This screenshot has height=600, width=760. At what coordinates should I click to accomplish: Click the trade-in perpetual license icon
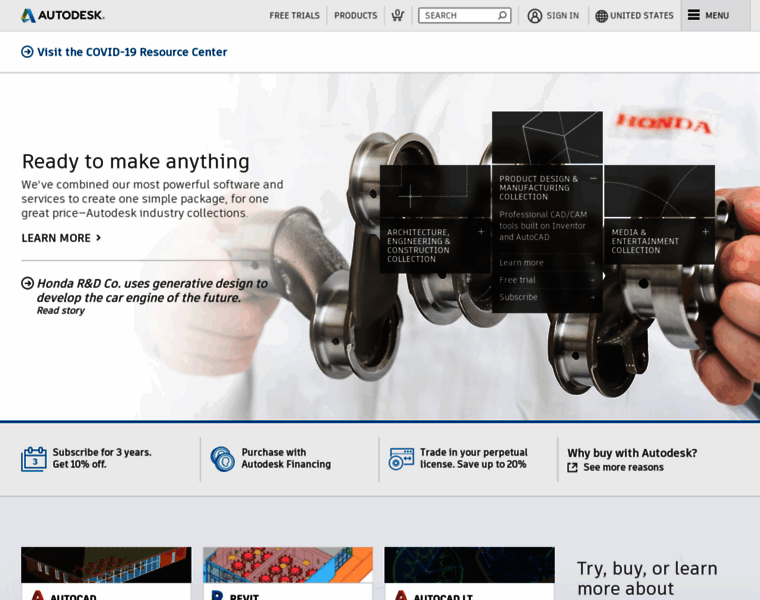click(x=401, y=458)
